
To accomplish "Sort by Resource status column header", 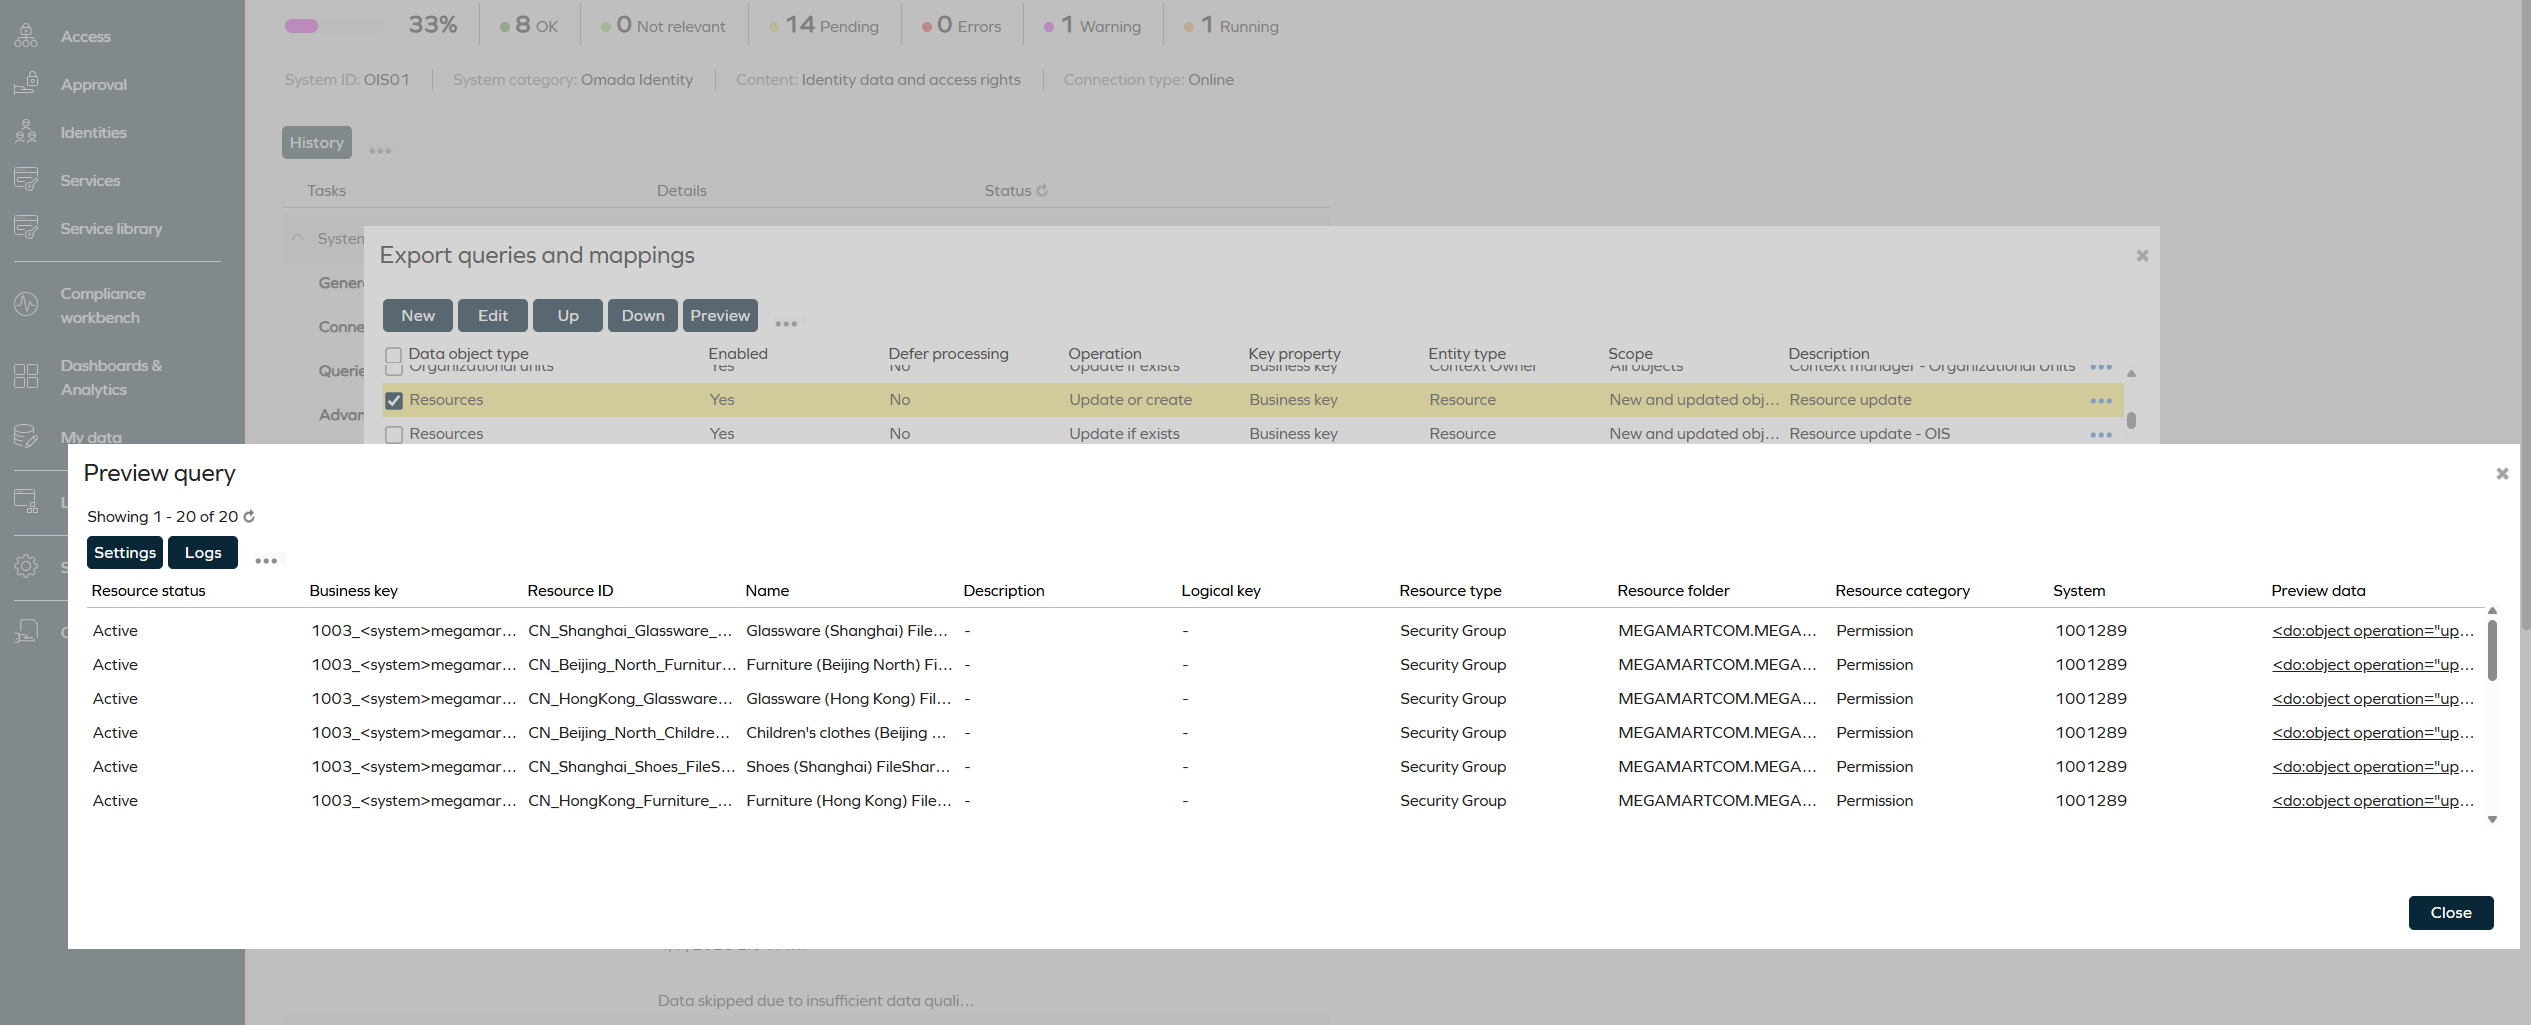I will (148, 590).
